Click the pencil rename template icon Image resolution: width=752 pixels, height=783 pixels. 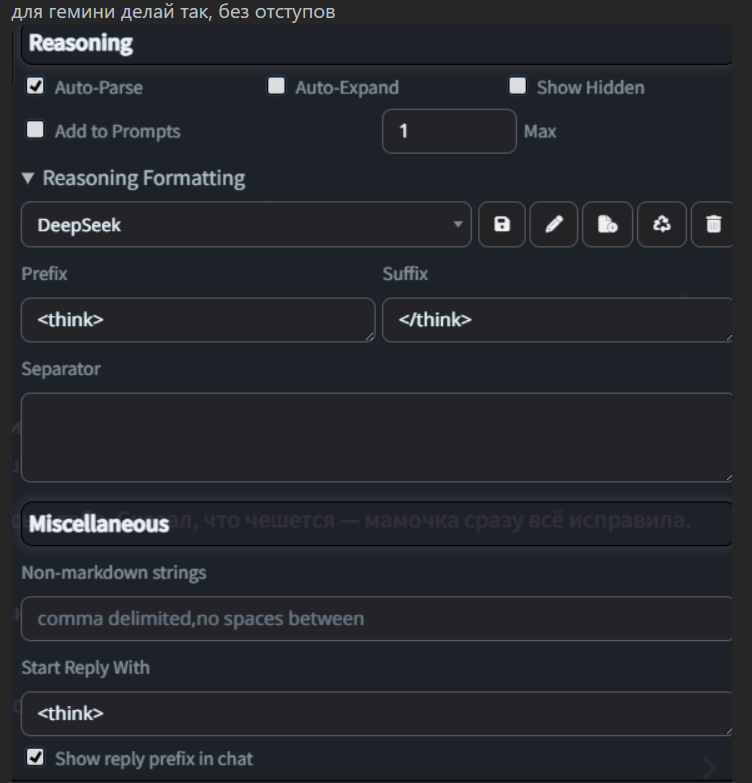(554, 225)
